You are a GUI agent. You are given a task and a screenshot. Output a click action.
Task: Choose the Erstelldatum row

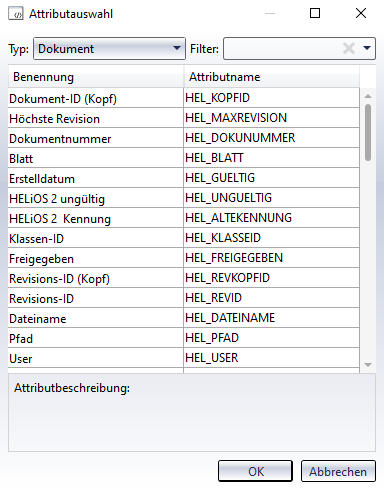pos(184,178)
